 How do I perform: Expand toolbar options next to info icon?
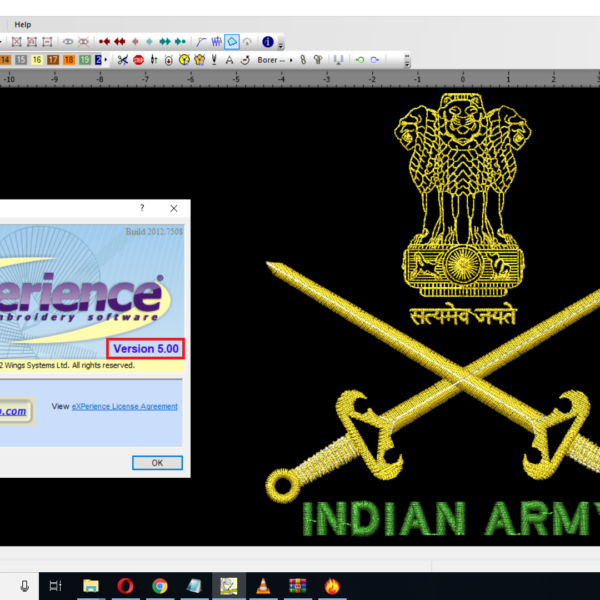[x=281, y=44]
